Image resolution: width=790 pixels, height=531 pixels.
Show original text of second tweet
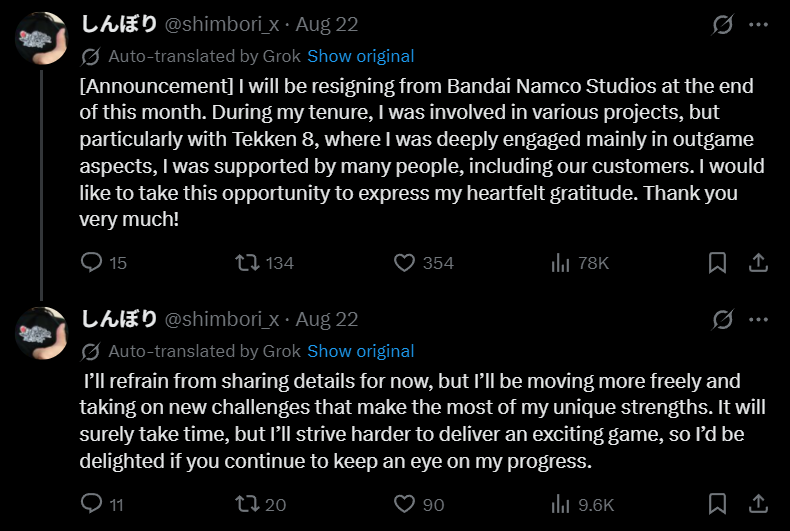(360, 351)
